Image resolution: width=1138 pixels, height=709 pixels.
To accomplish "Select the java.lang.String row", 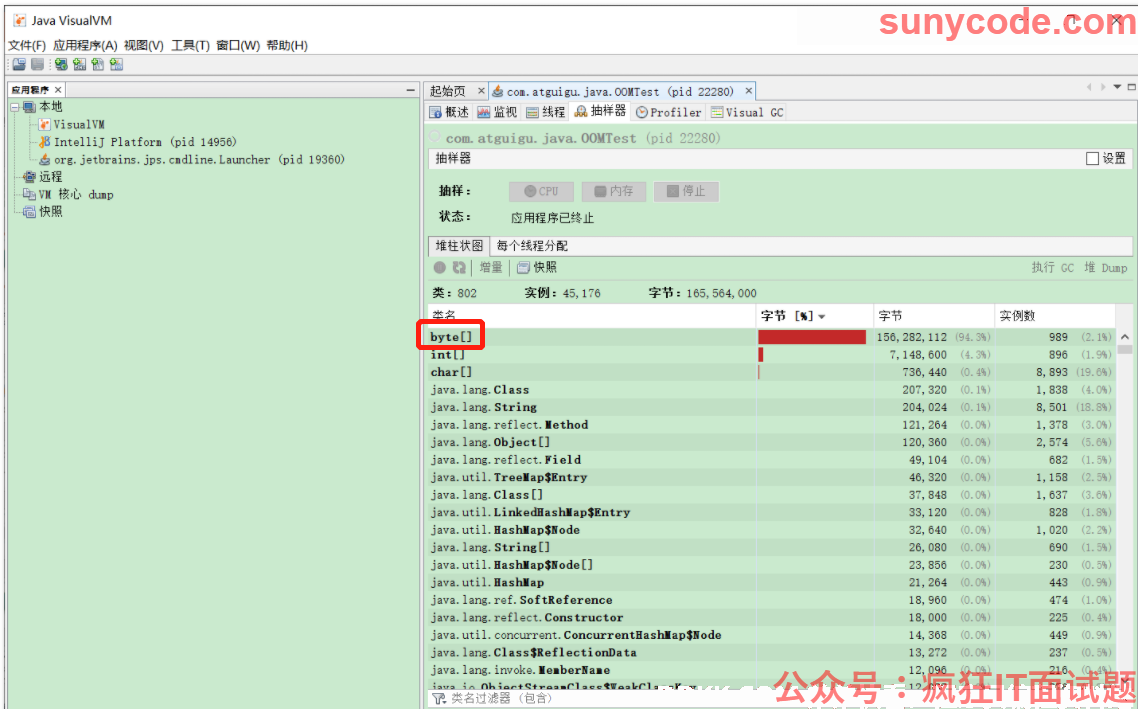I will pyautogui.click(x=771, y=407).
